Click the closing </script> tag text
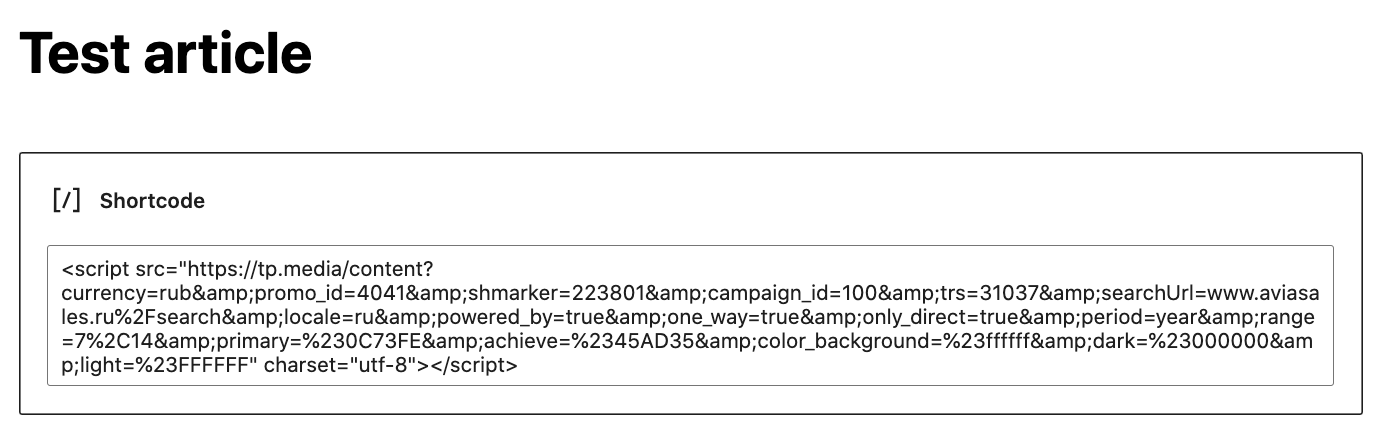Screen dimensions: 1378x440 coord(472,366)
